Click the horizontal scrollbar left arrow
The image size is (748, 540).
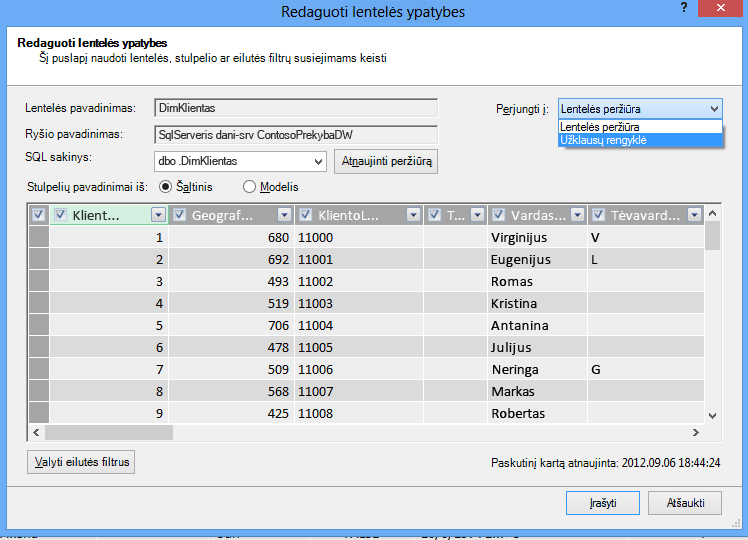(x=36, y=433)
